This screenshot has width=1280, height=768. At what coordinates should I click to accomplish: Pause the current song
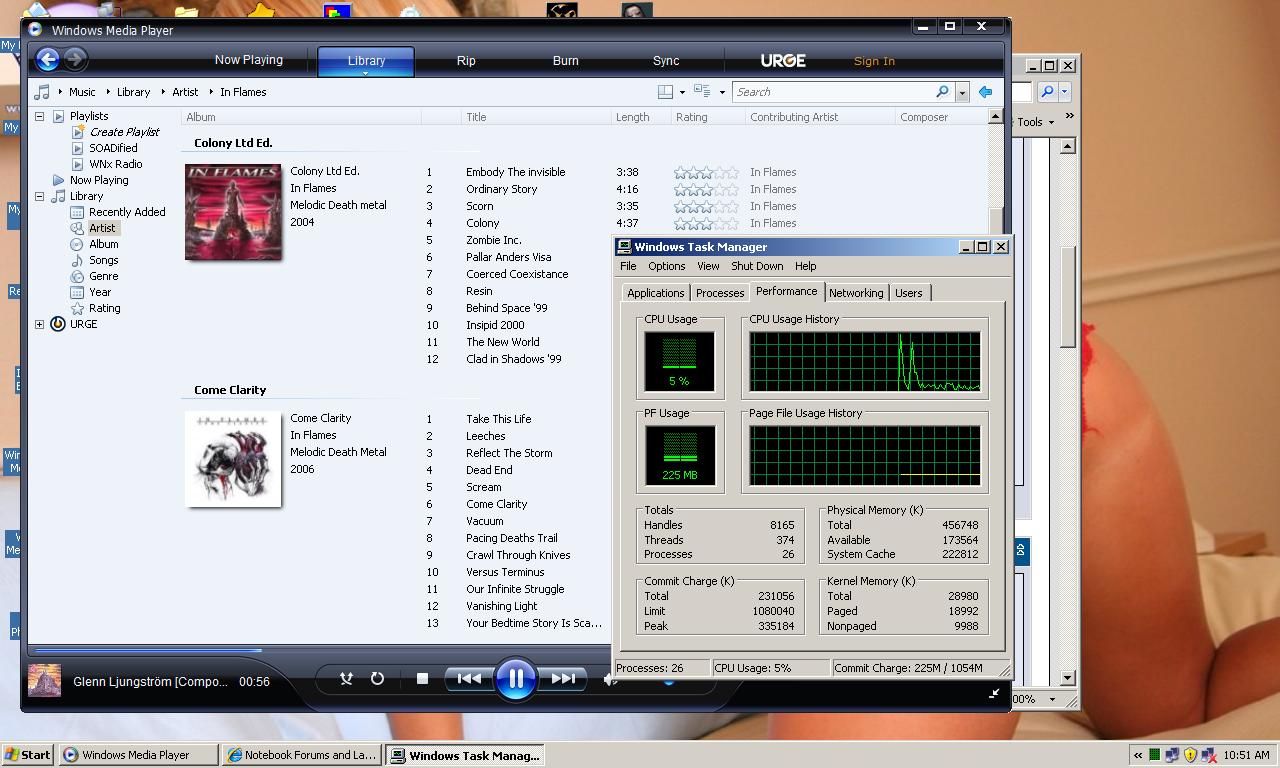tap(516, 678)
